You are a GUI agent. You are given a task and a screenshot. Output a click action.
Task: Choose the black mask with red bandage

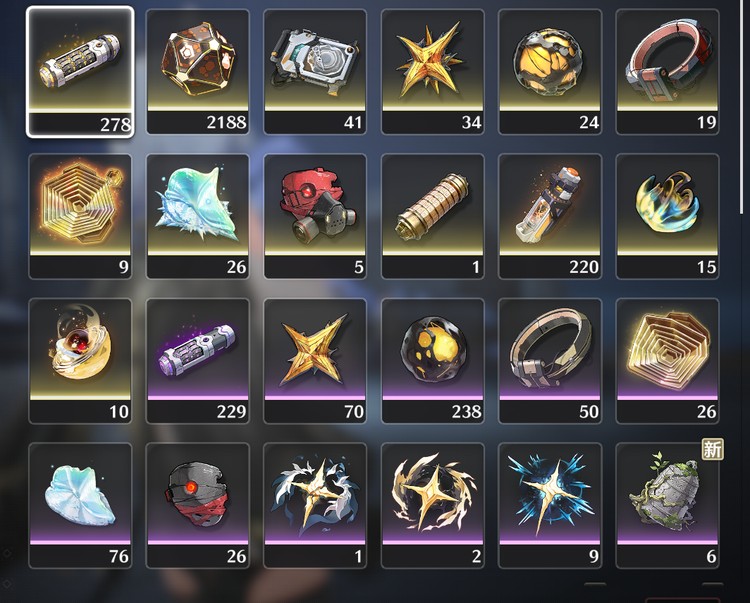tap(198, 505)
